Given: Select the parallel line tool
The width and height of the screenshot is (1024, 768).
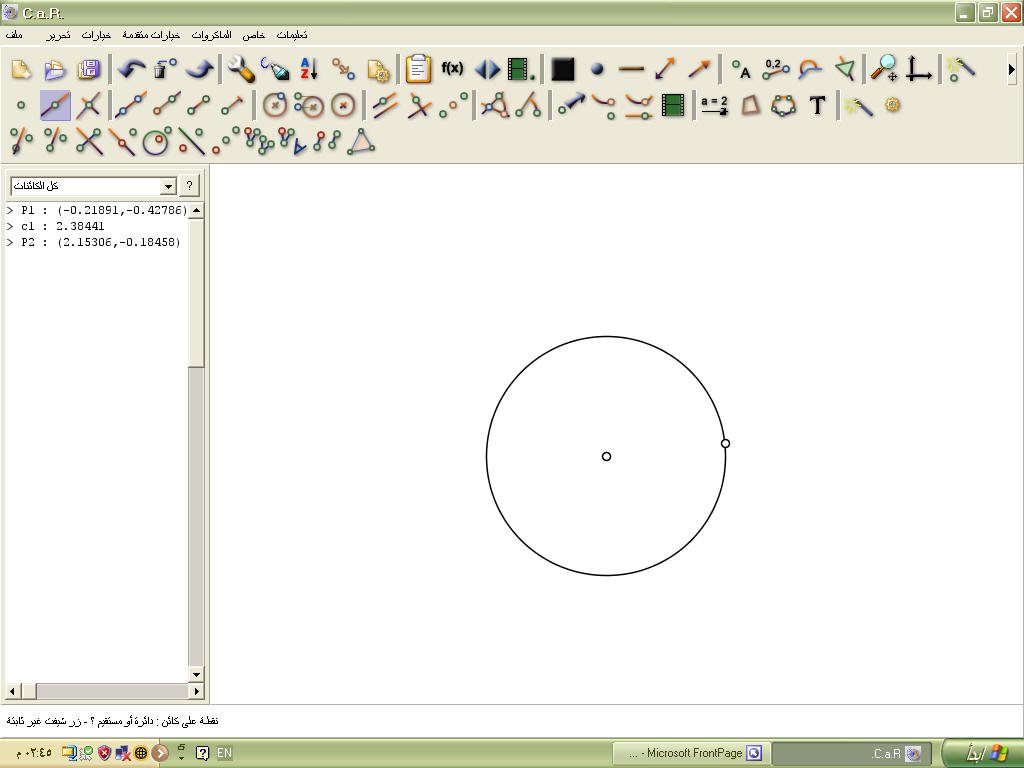Looking at the screenshot, I should [385, 106].
